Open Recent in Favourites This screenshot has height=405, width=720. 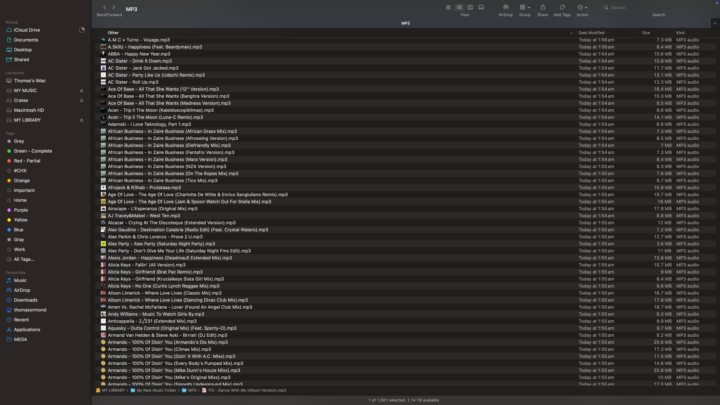(21, 320)
